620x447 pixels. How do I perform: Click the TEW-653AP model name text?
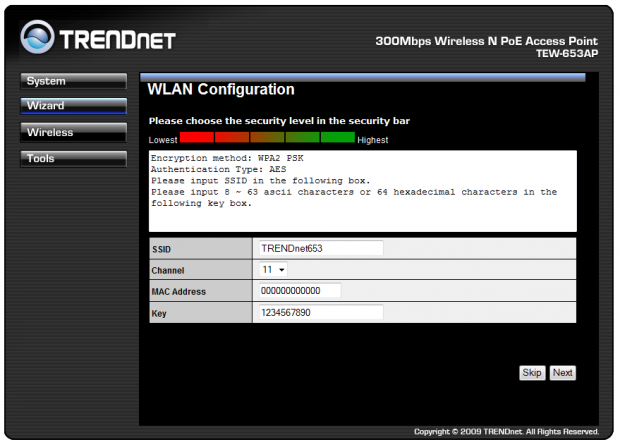coord(567,53)
